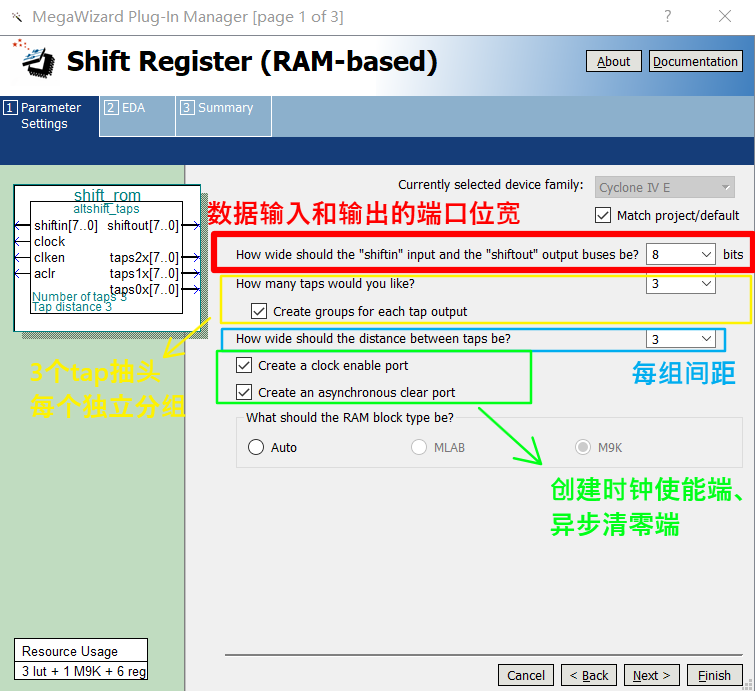Click the clken port label in diagram
The image size is (755, 691).
(x=49, y=258)
